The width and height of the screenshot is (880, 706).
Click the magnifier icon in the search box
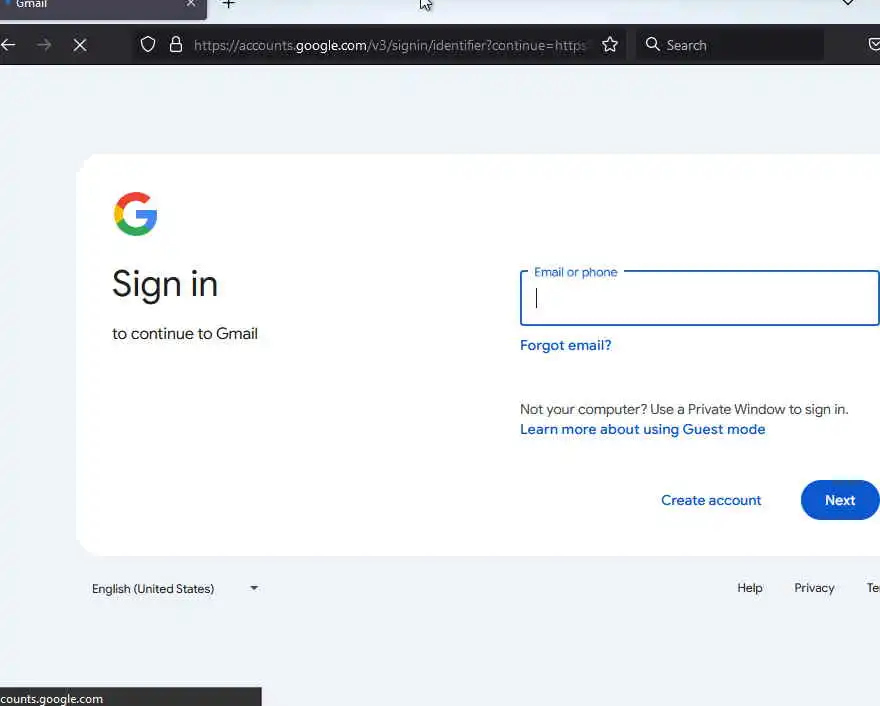(652, 44)
